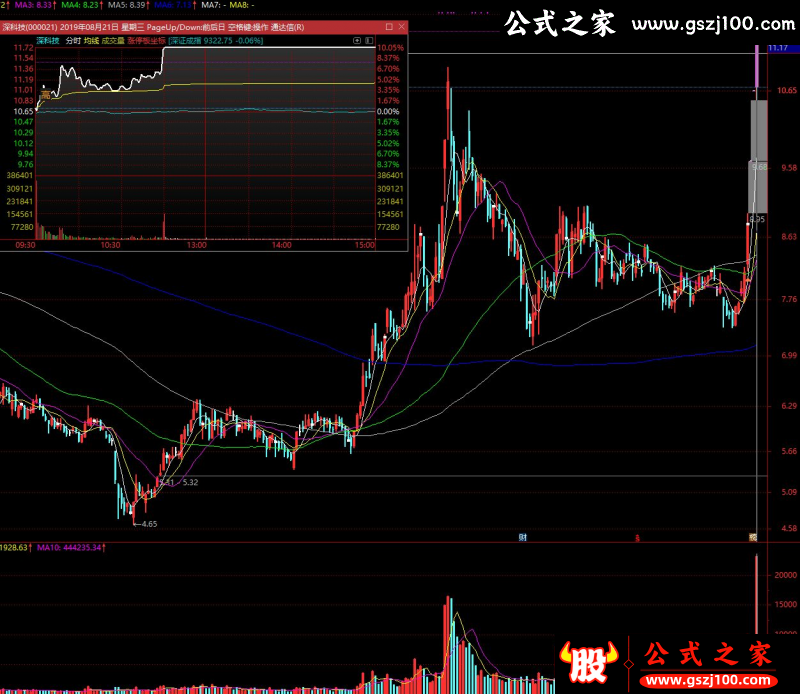Click the 20000 volume axis label
This screenshot has height=694, width=800.
click(x=785, y=575)
